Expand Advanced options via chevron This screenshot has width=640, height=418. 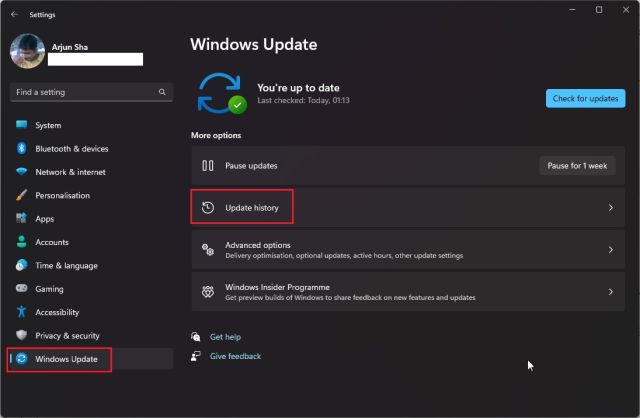click(611, 250)
